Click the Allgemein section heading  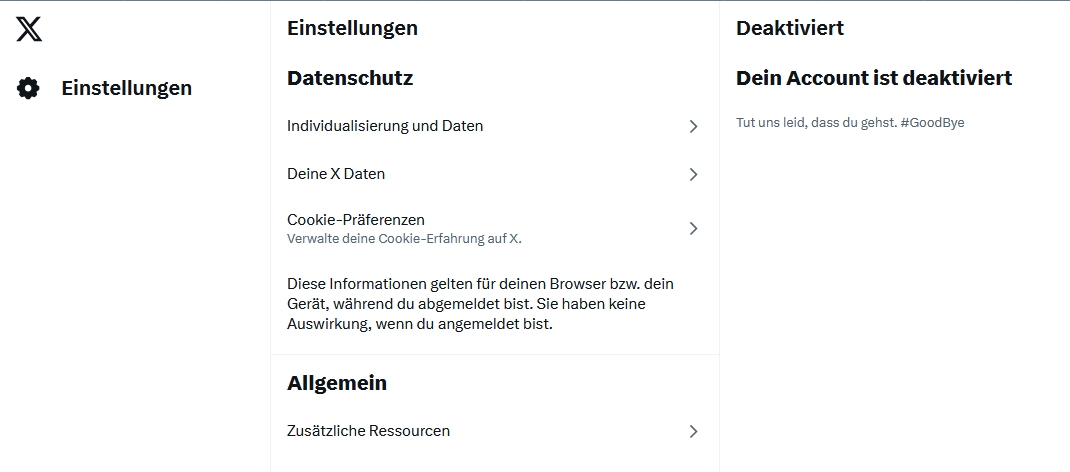coord(337,383)
